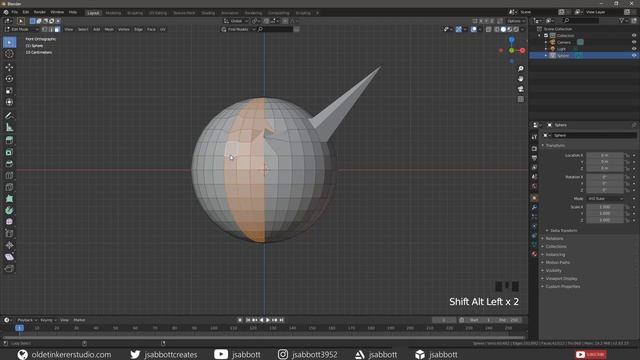The image size is (640, 360).
Task: Toggle camera view in viewport
Action: pyautogui.click(x=520, y=89)
